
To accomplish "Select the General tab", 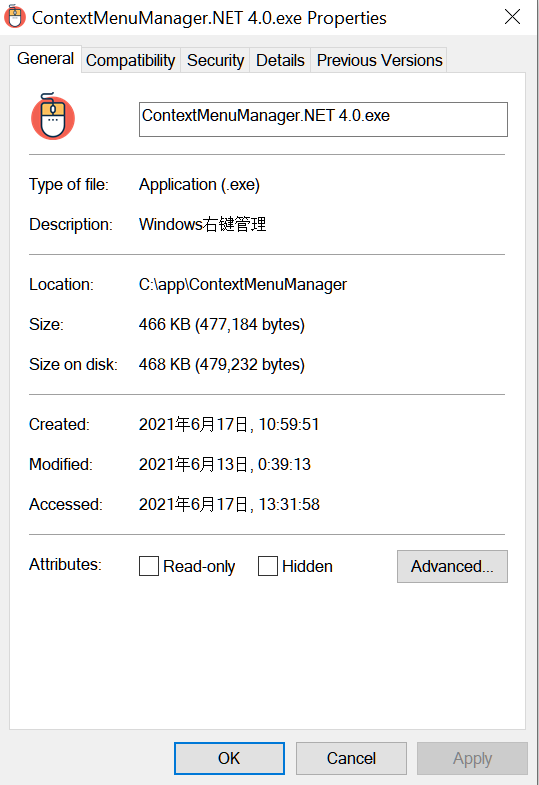I will pos(46,59).
